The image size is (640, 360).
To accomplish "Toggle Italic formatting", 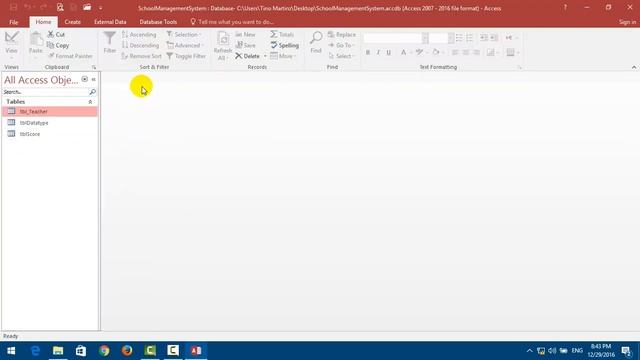I will [378, 52].
